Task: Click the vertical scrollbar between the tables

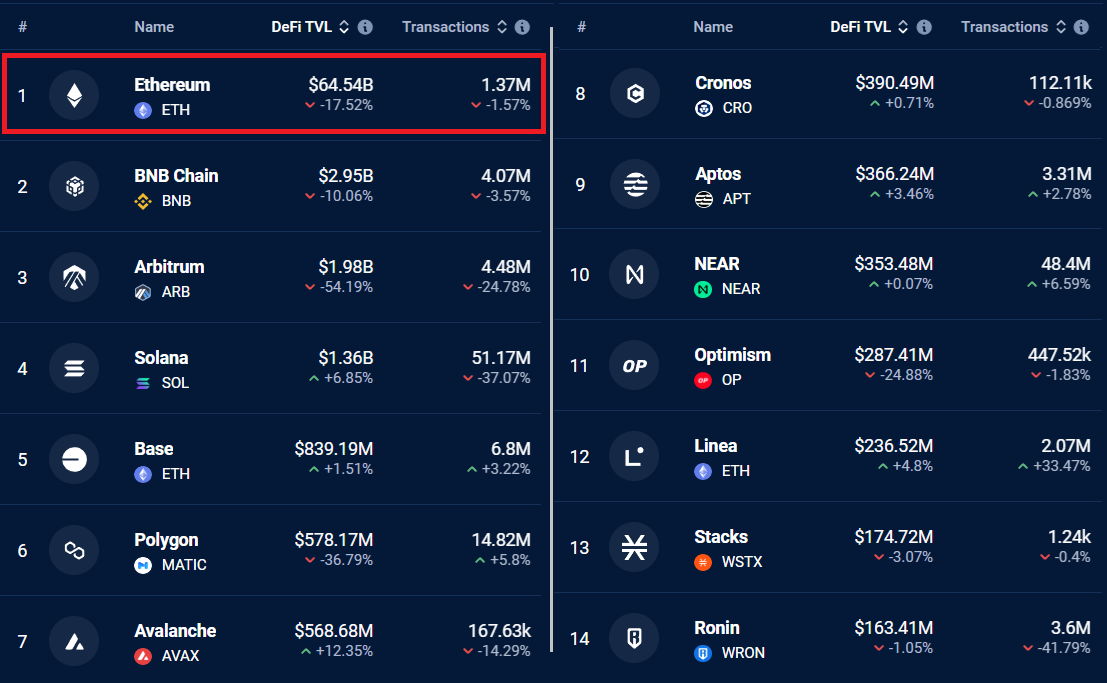Action: (x=551, y=339)
